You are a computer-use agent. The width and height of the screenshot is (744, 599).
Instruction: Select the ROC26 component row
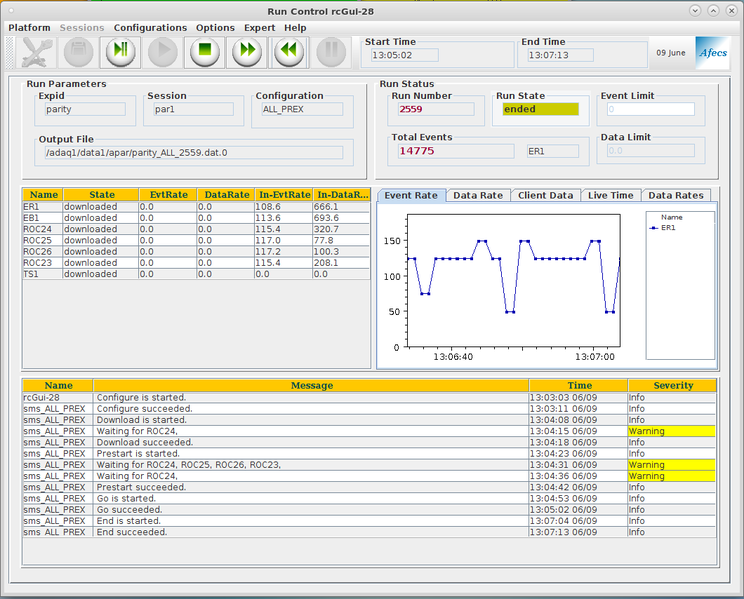pyautogui.click(x=196, y=252)
